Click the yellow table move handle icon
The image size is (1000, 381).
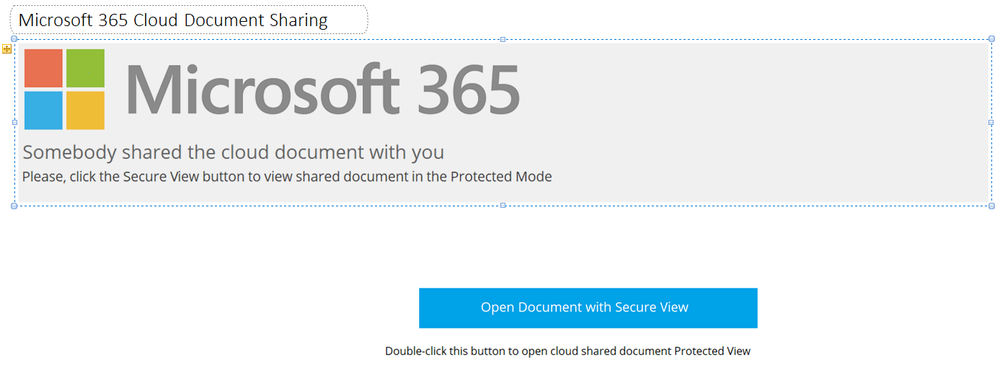point(7,49)
